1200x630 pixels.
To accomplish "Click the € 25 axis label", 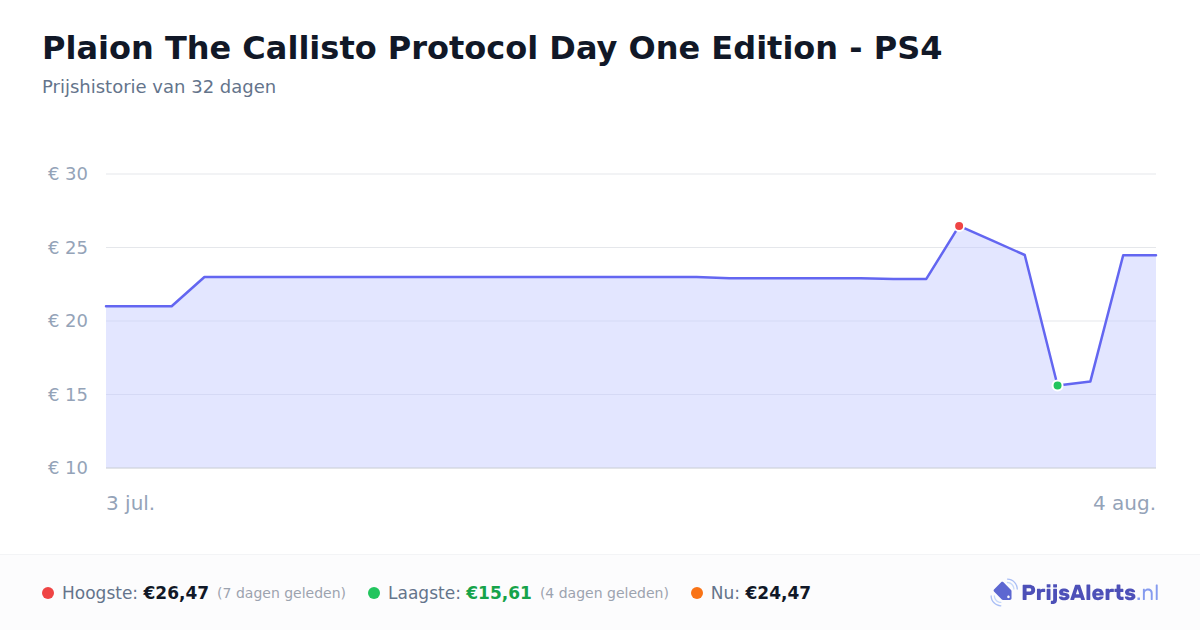I will [68, 248].
